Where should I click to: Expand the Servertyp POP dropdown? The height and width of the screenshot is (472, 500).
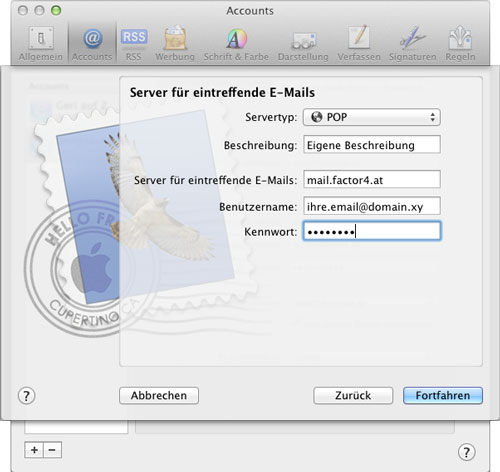tap(372, 117)
